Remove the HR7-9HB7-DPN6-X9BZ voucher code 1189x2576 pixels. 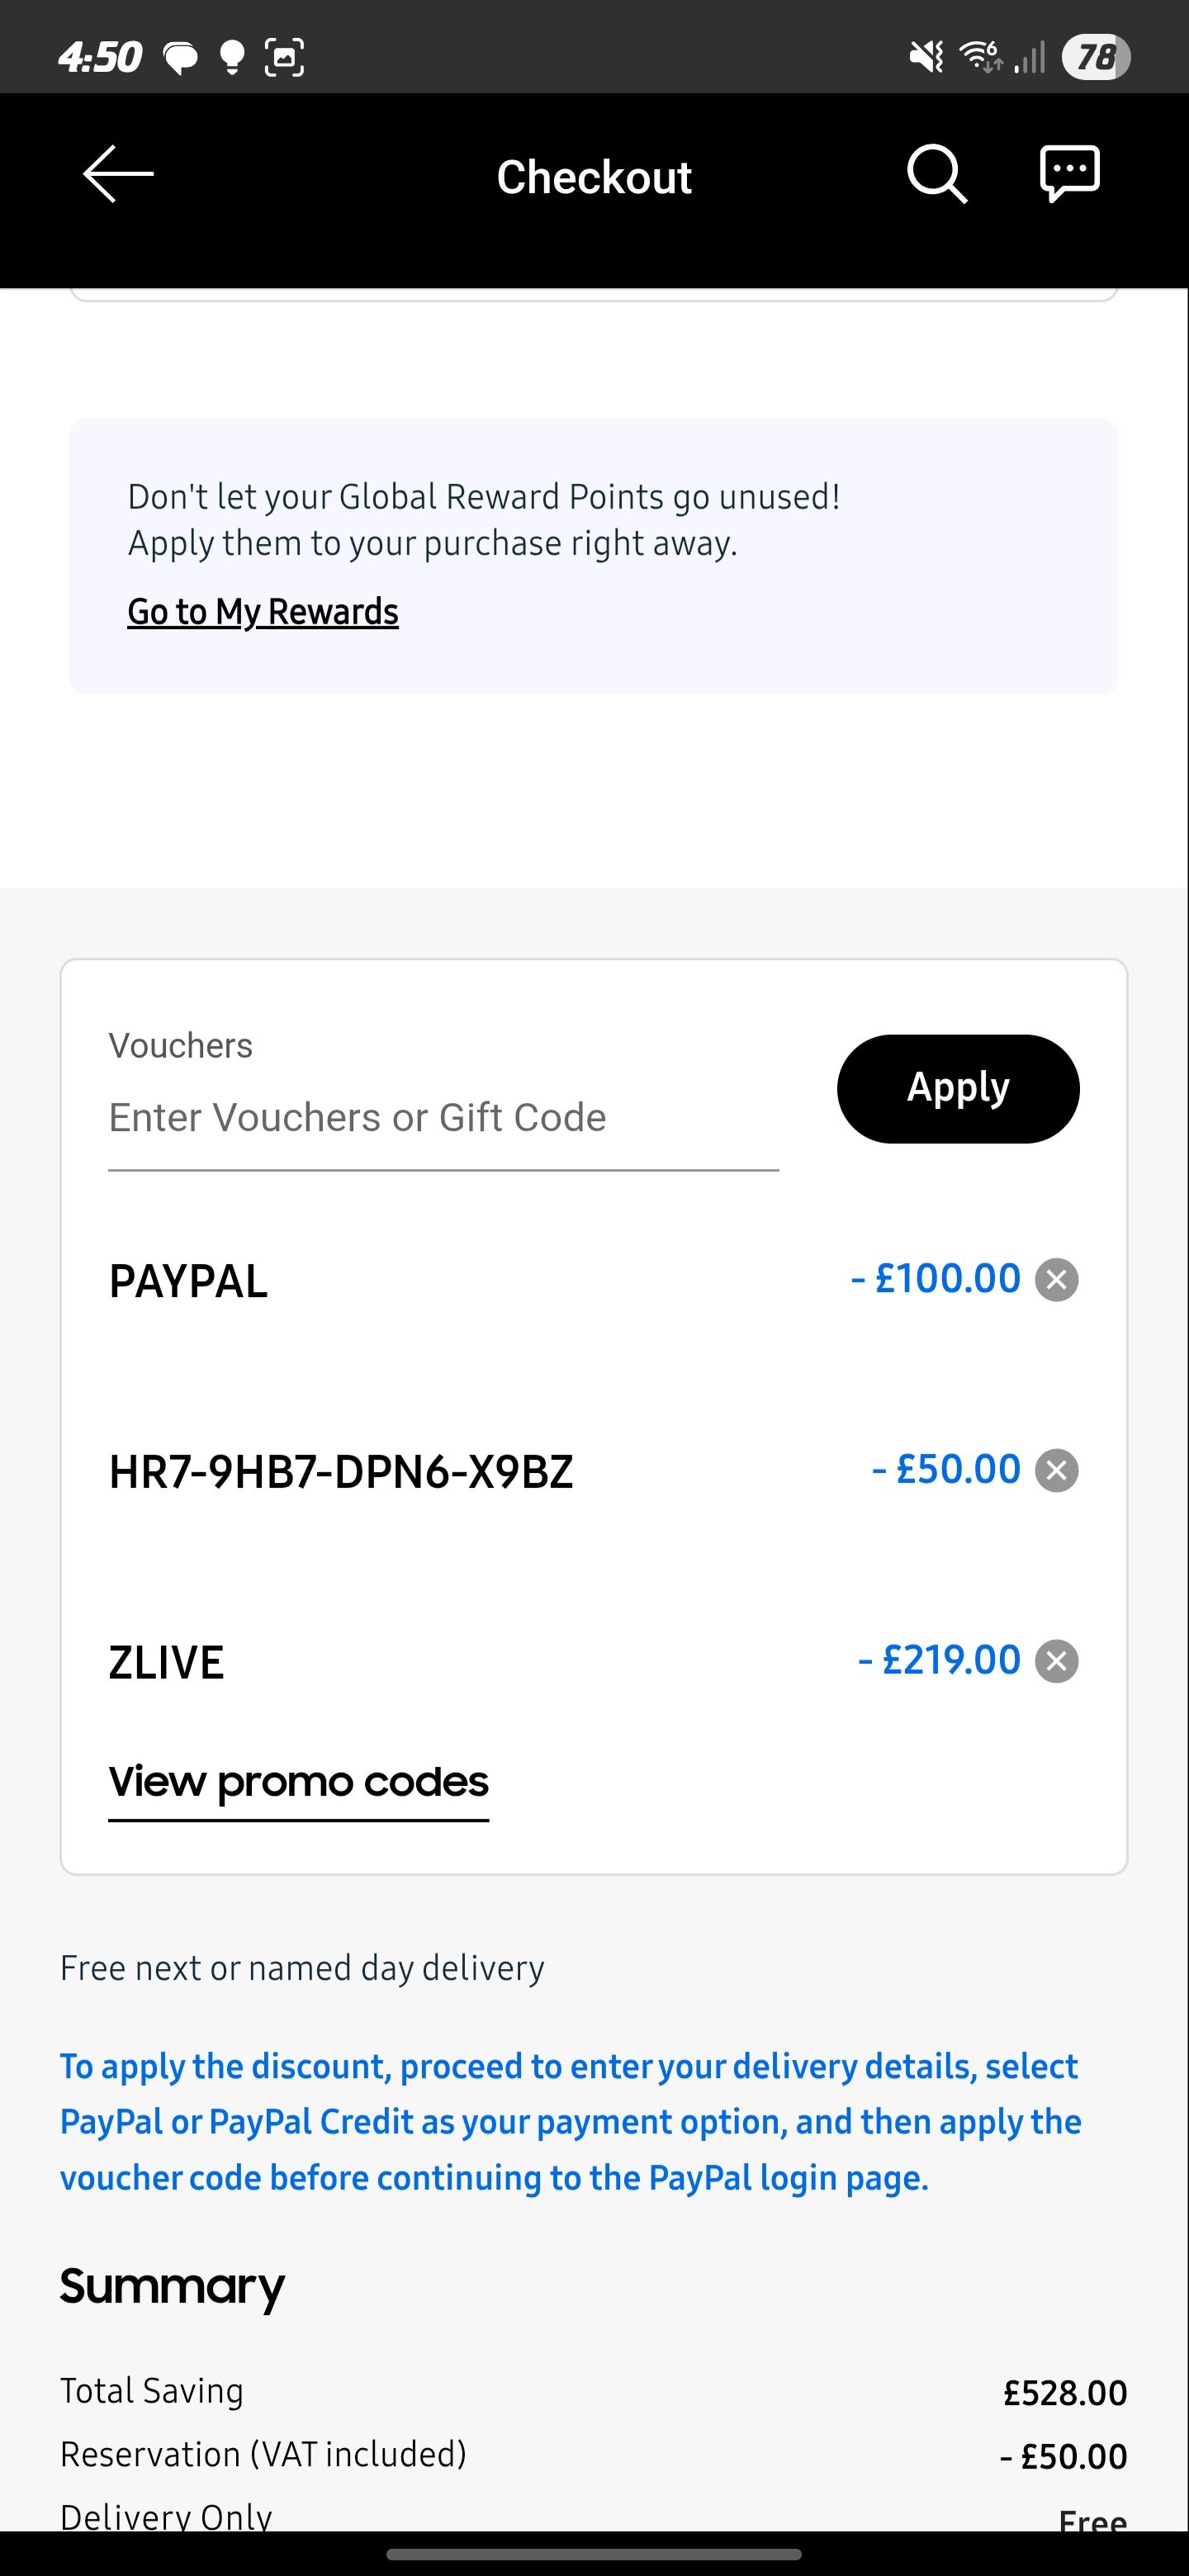(1056, 1471)
